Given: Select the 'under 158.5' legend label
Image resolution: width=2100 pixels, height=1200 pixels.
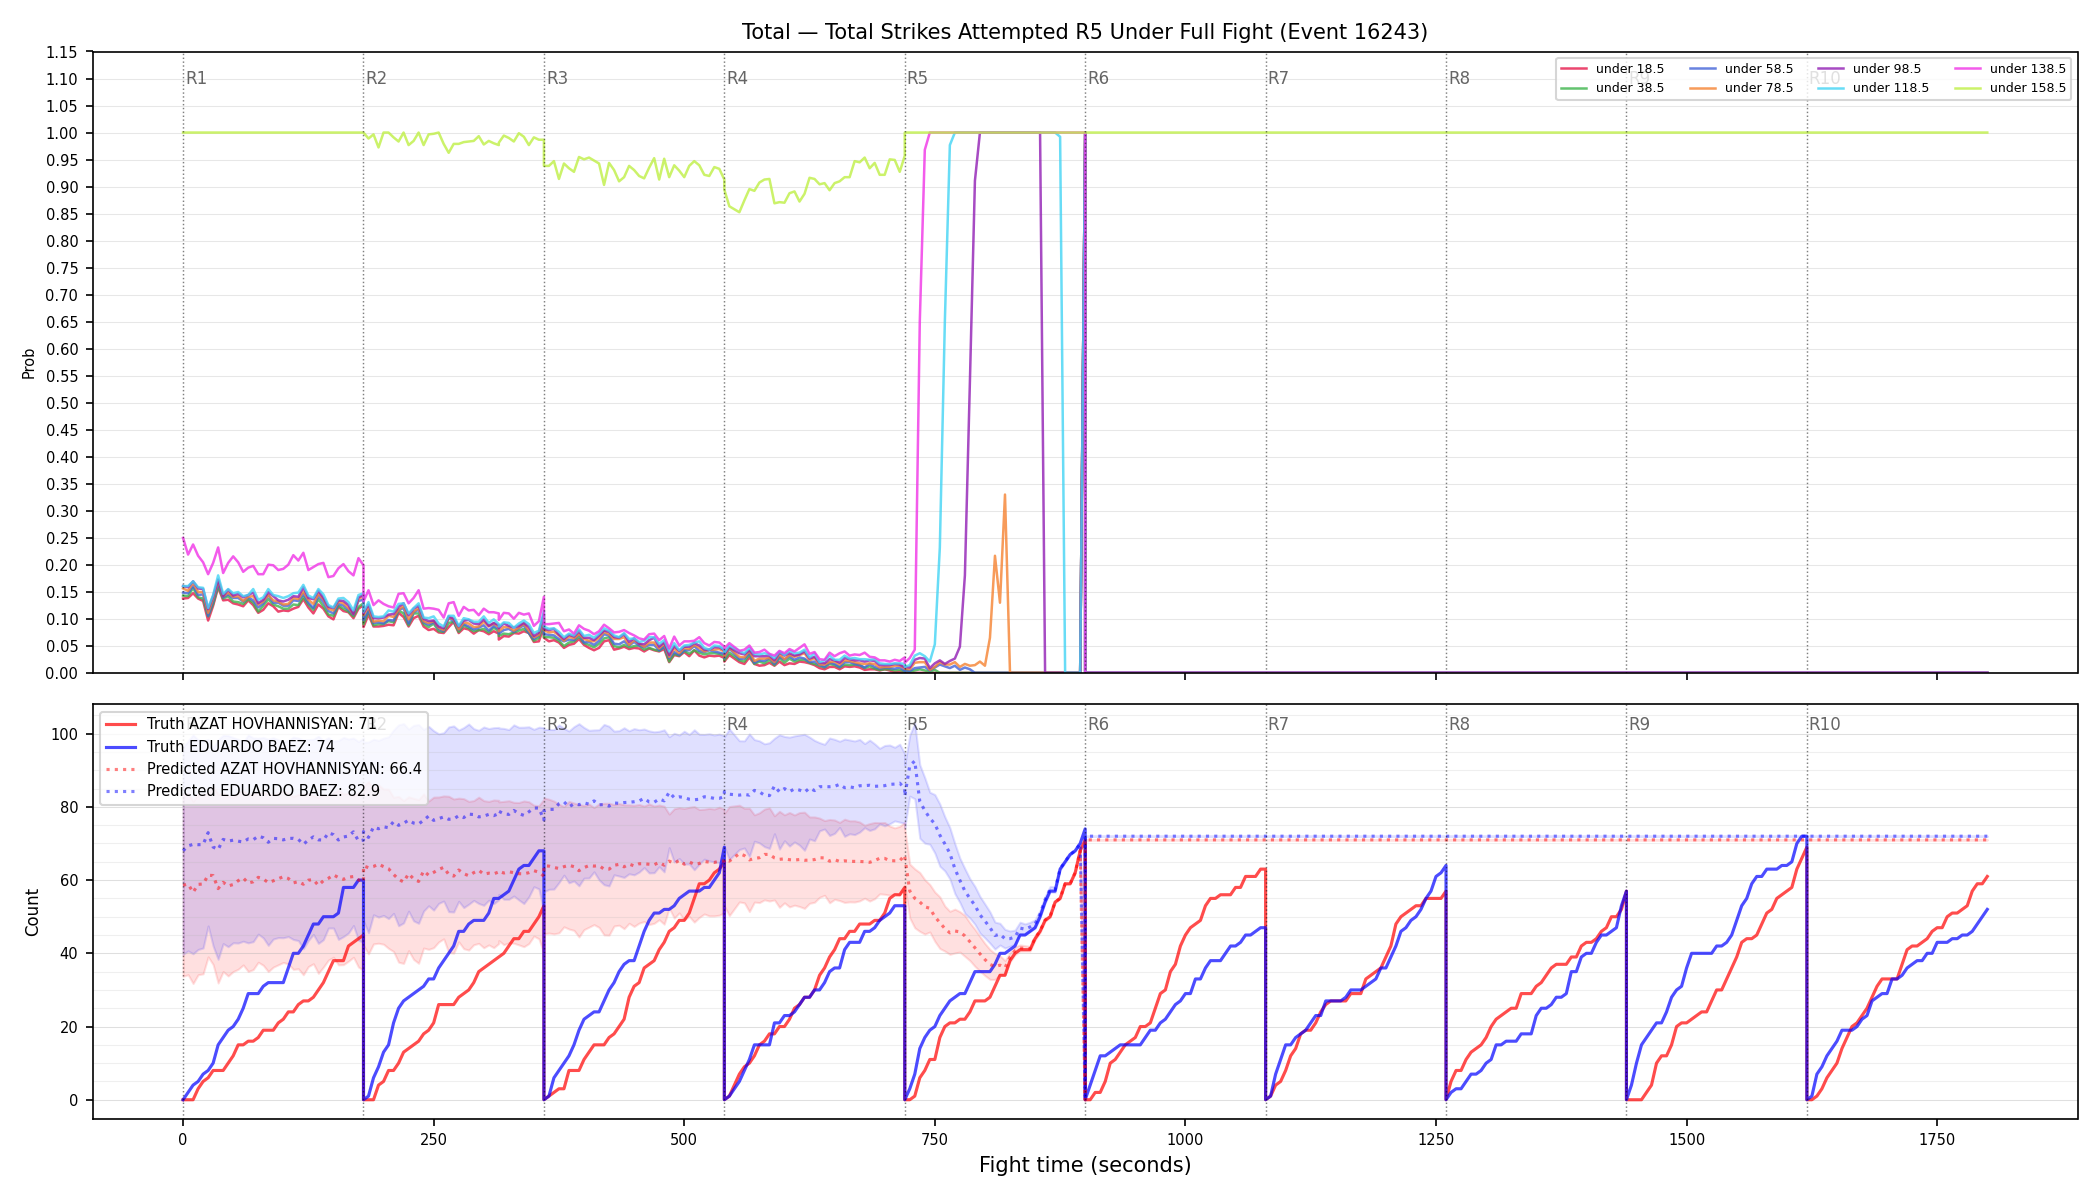Looking at the screenshot, I should (2027, 88).
